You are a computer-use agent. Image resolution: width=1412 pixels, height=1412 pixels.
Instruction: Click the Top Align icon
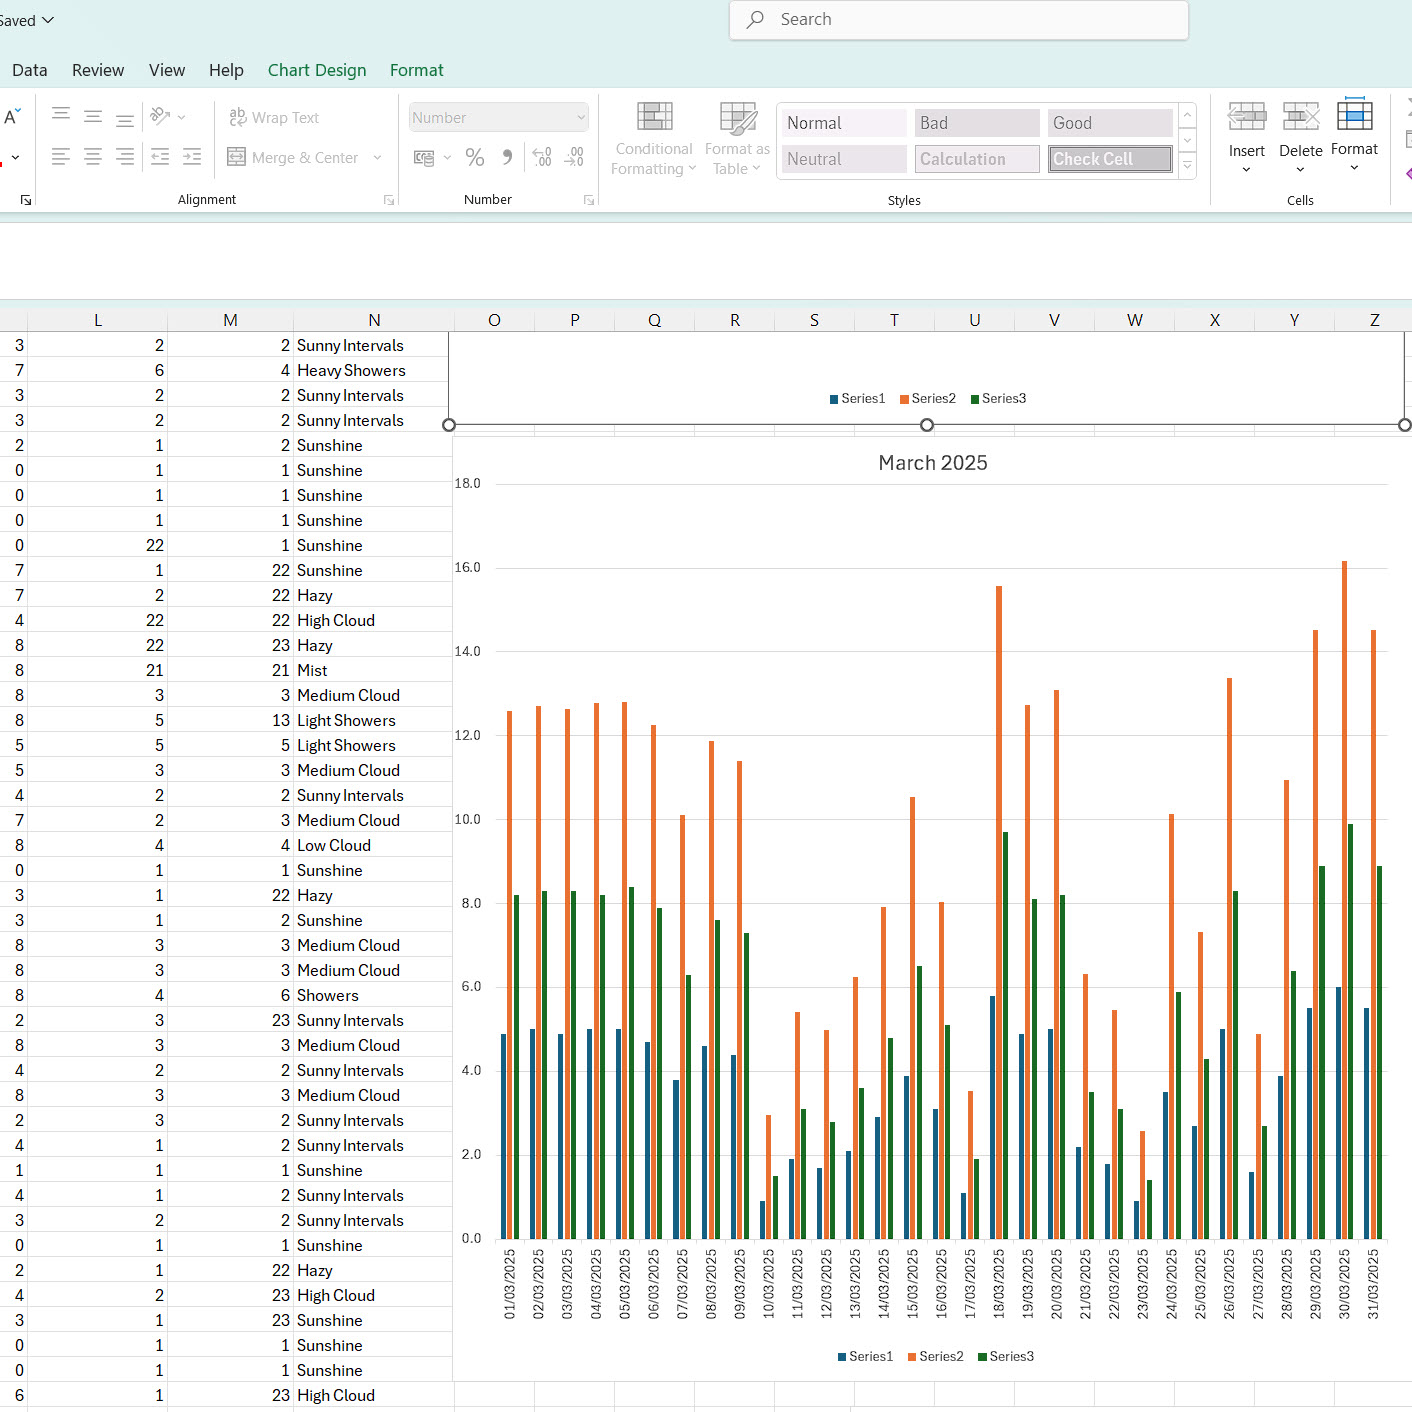pos(61,116)
